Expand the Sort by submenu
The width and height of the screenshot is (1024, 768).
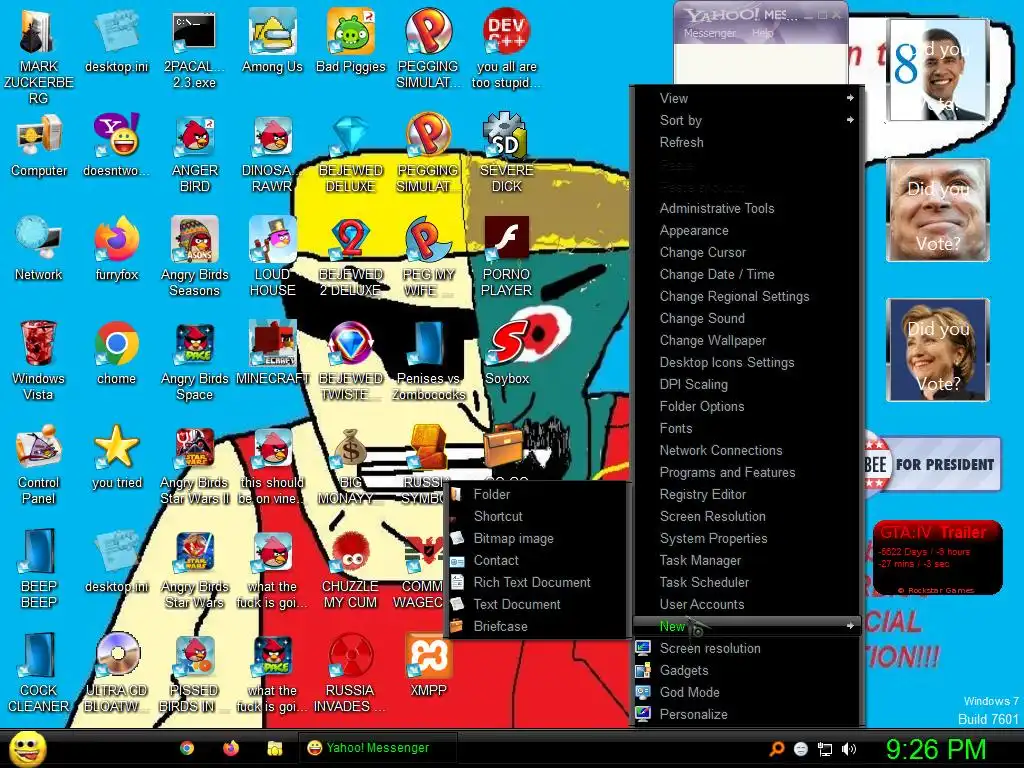pyautogui.click(x=747, y=120)
